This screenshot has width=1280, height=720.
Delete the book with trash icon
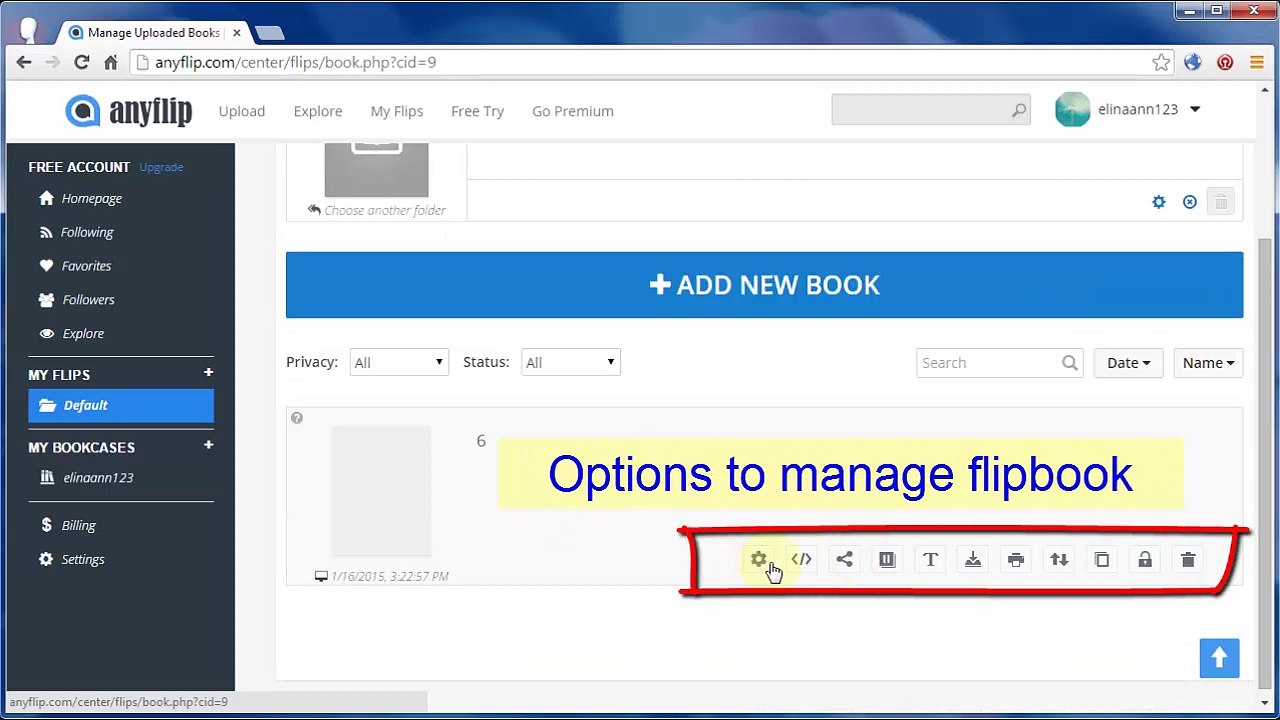click(x=1188, y=560)
